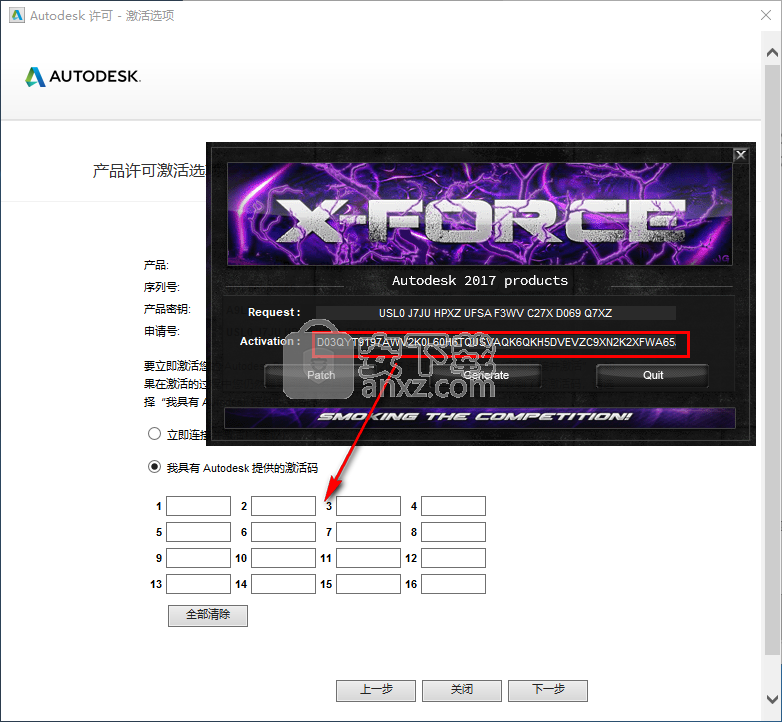Click activation code box 4

[453, 506]
